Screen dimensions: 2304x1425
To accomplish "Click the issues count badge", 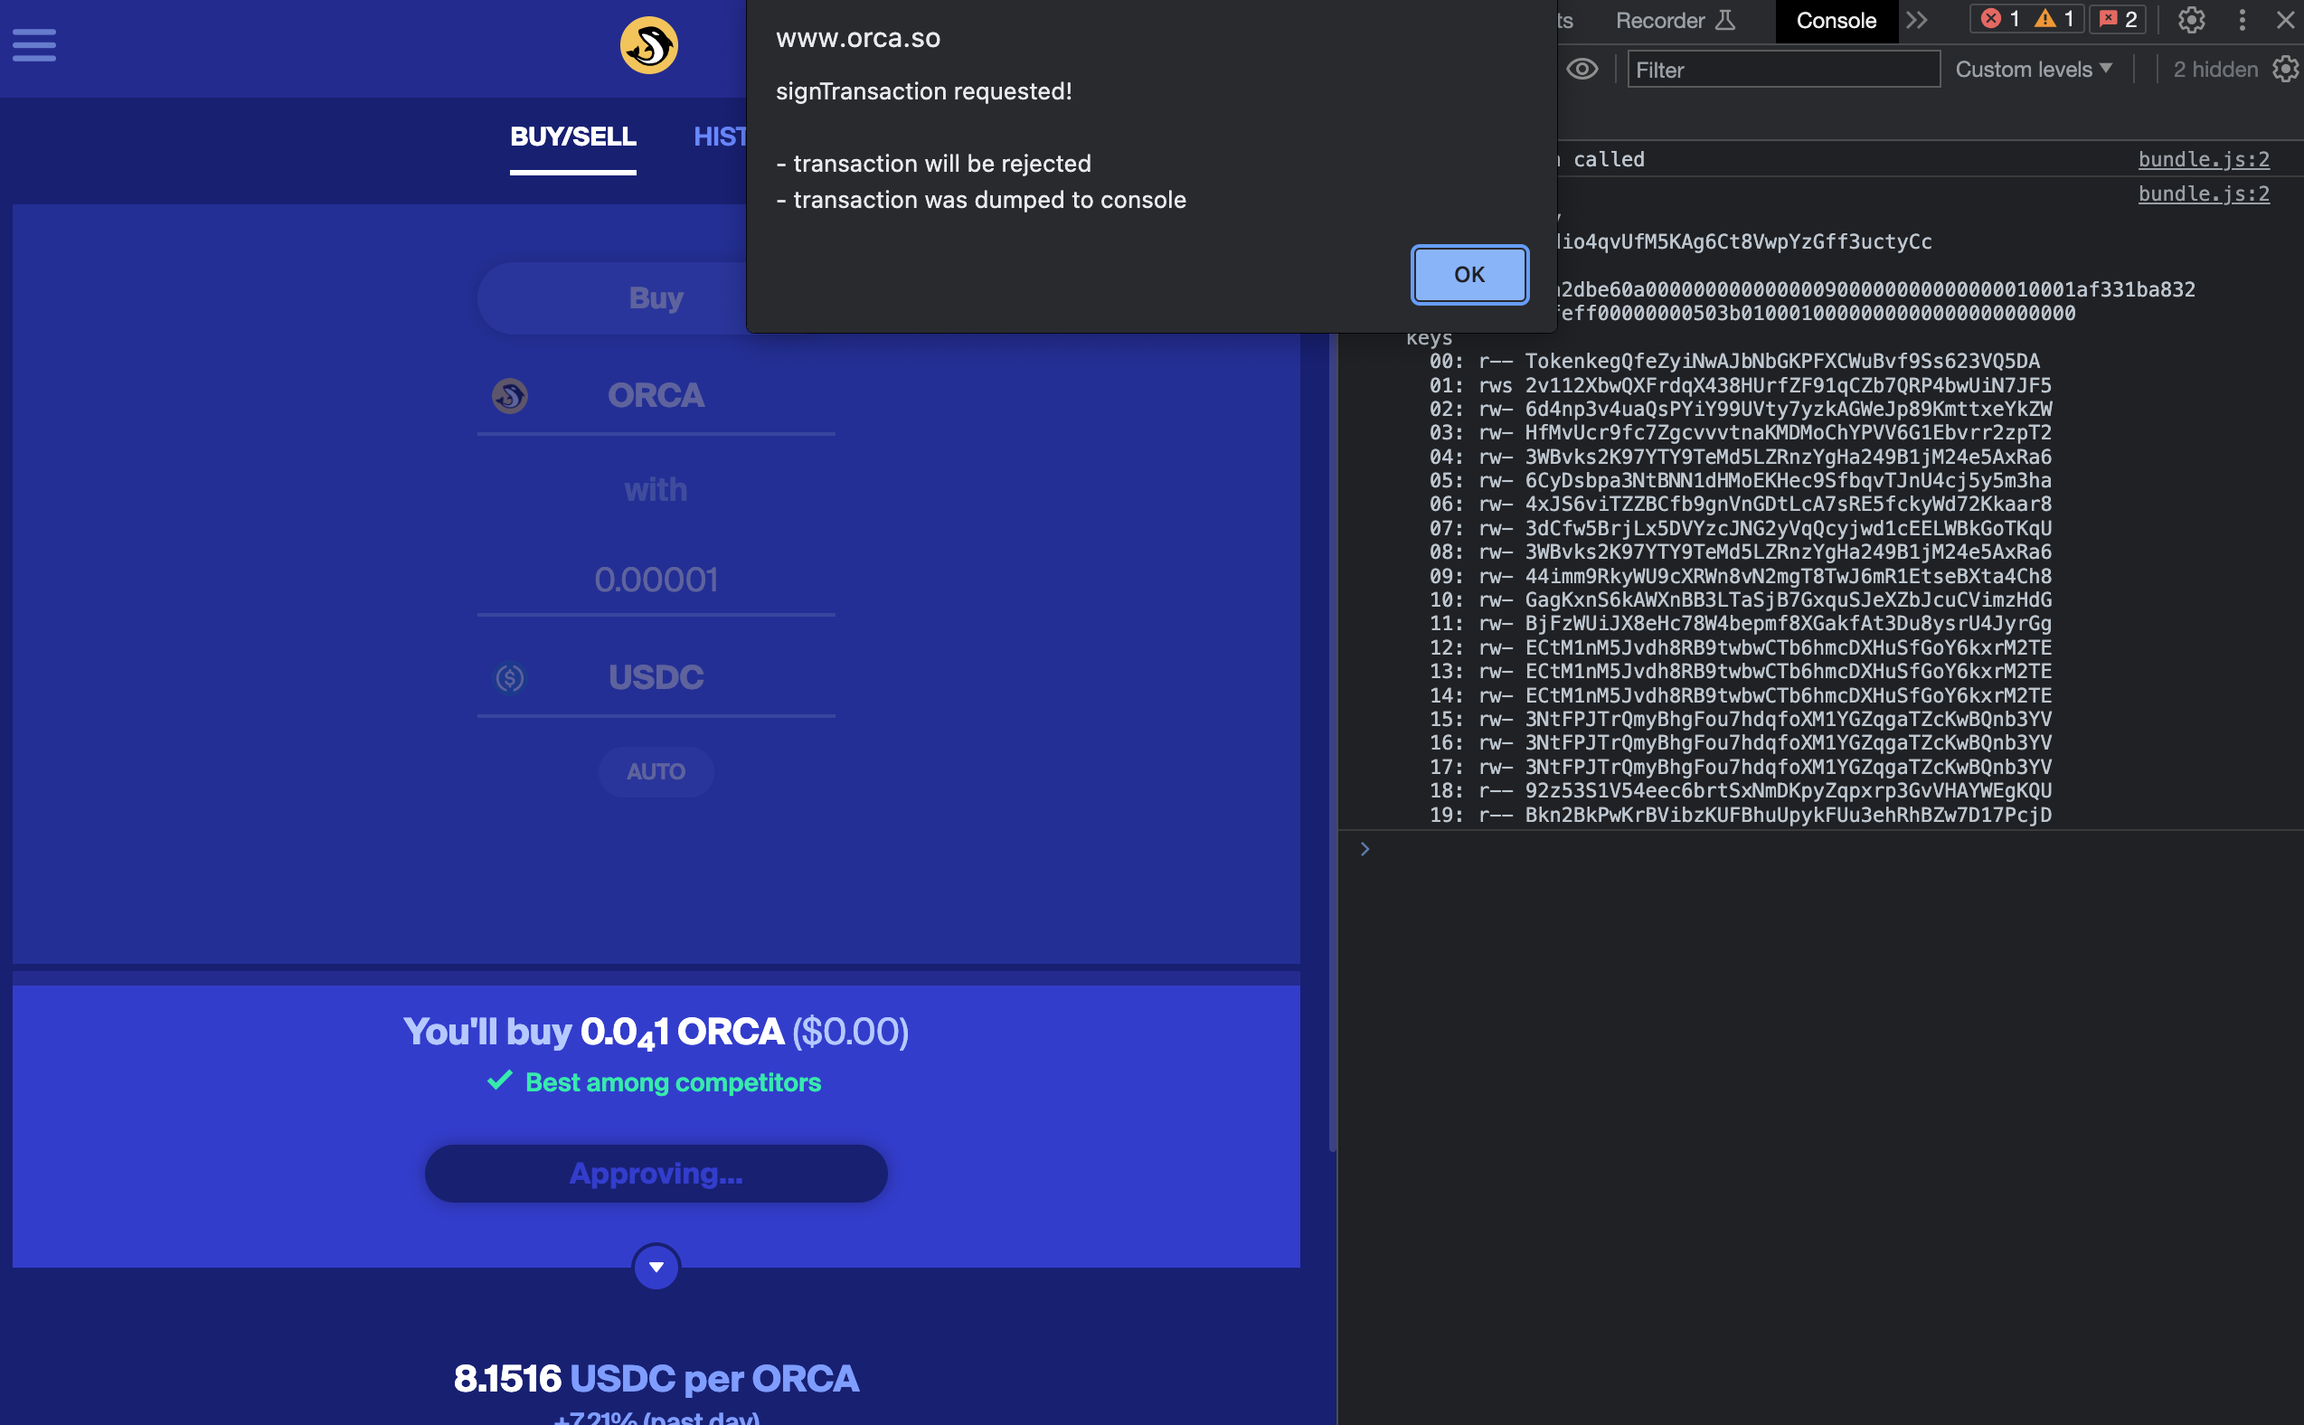I will 2118,19.
